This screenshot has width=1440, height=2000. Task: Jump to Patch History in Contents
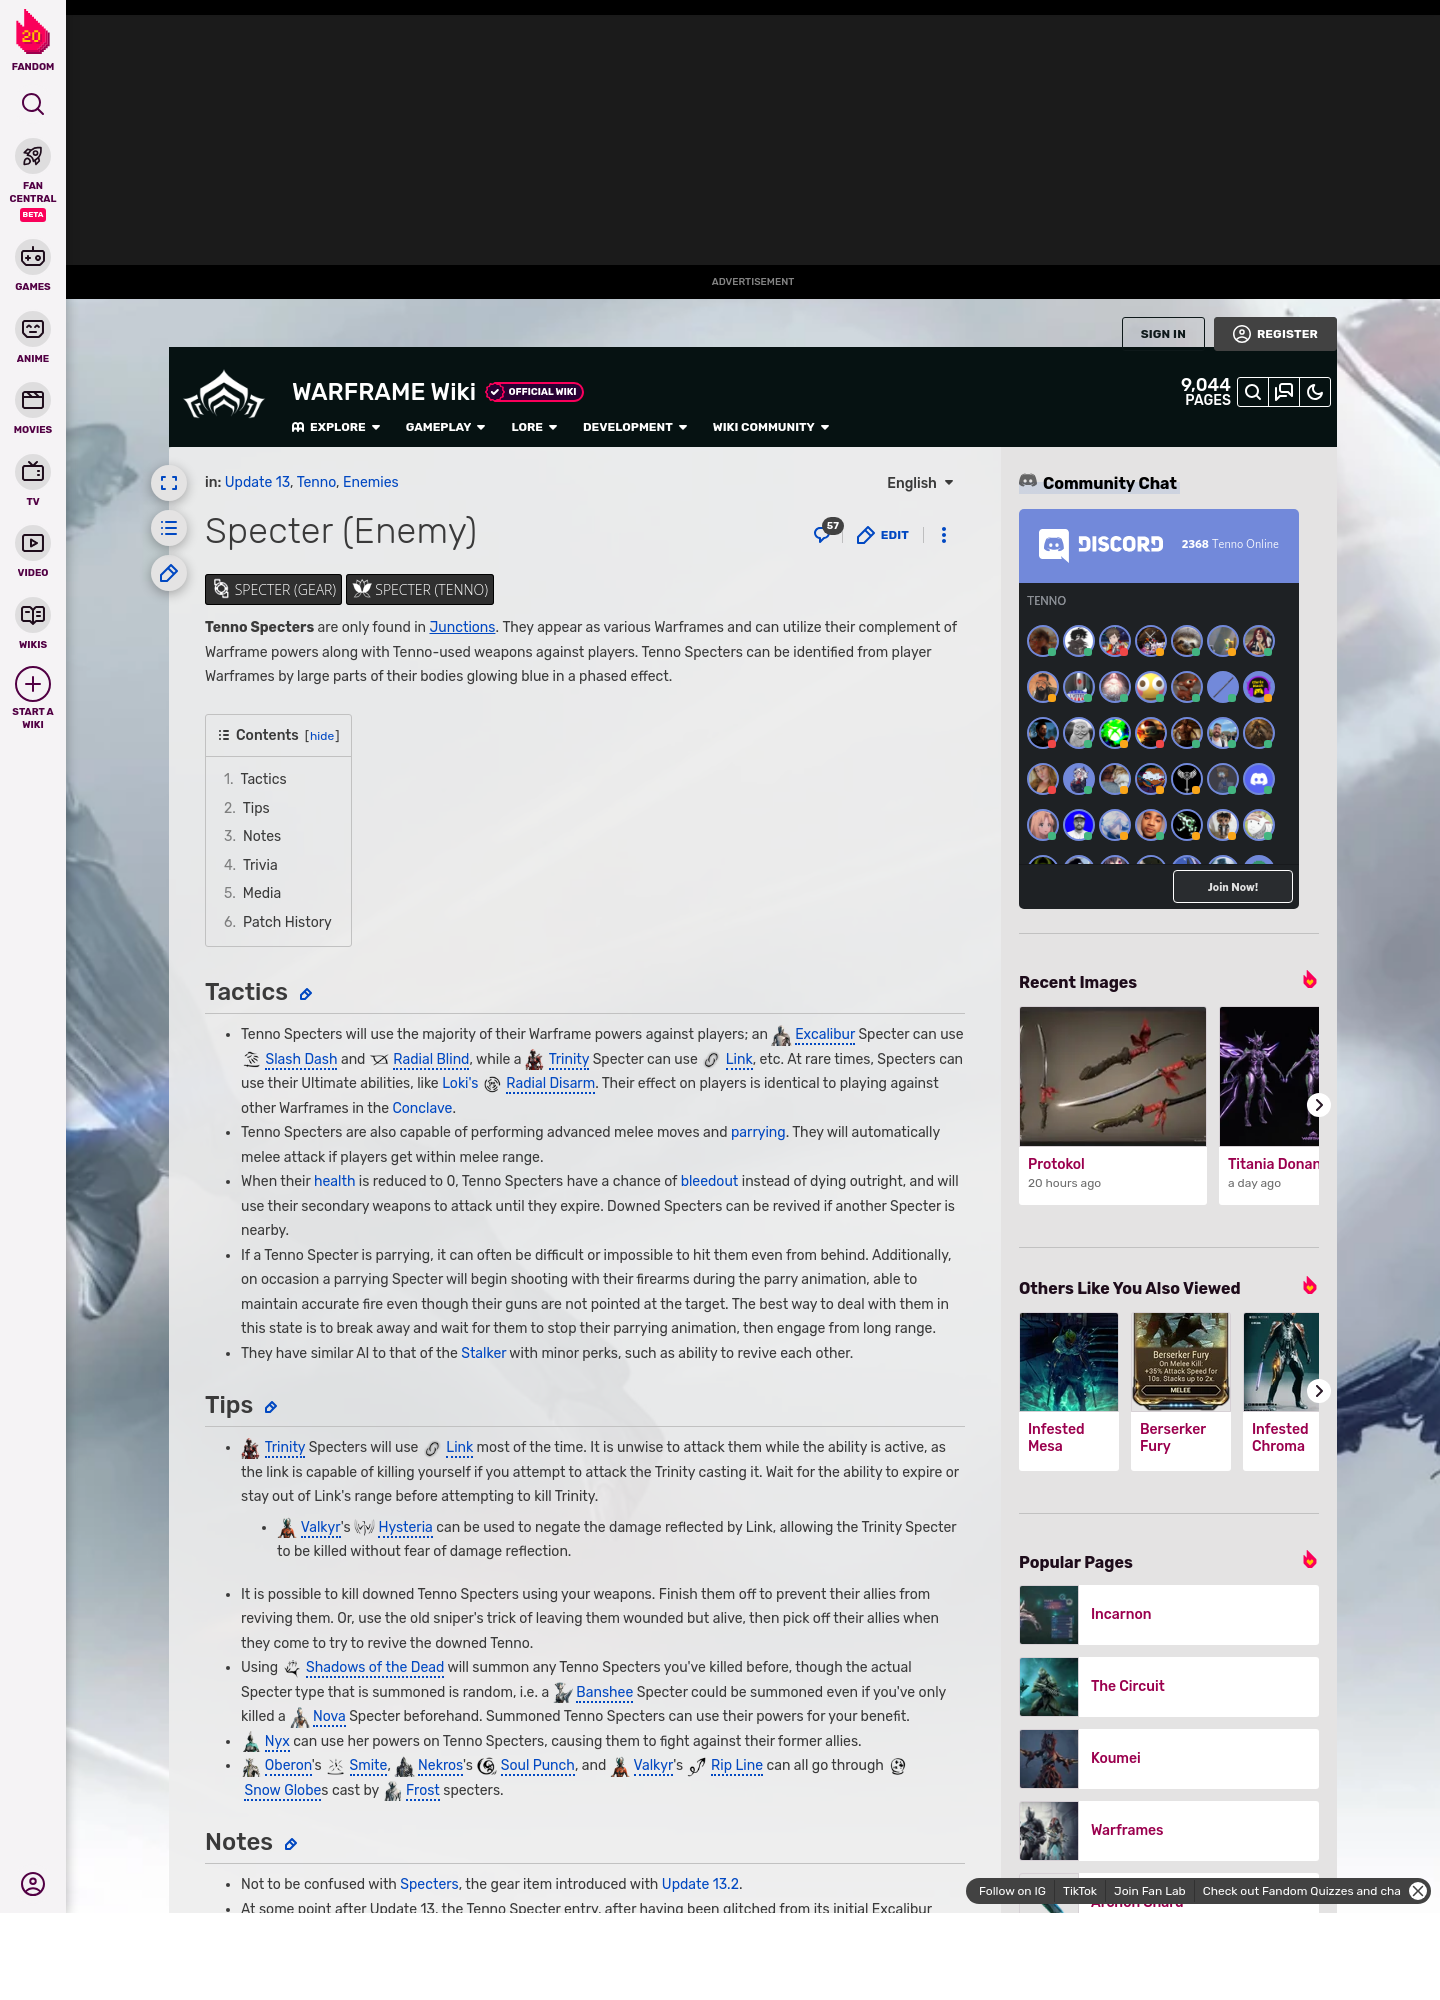click(x=287, y=922)
